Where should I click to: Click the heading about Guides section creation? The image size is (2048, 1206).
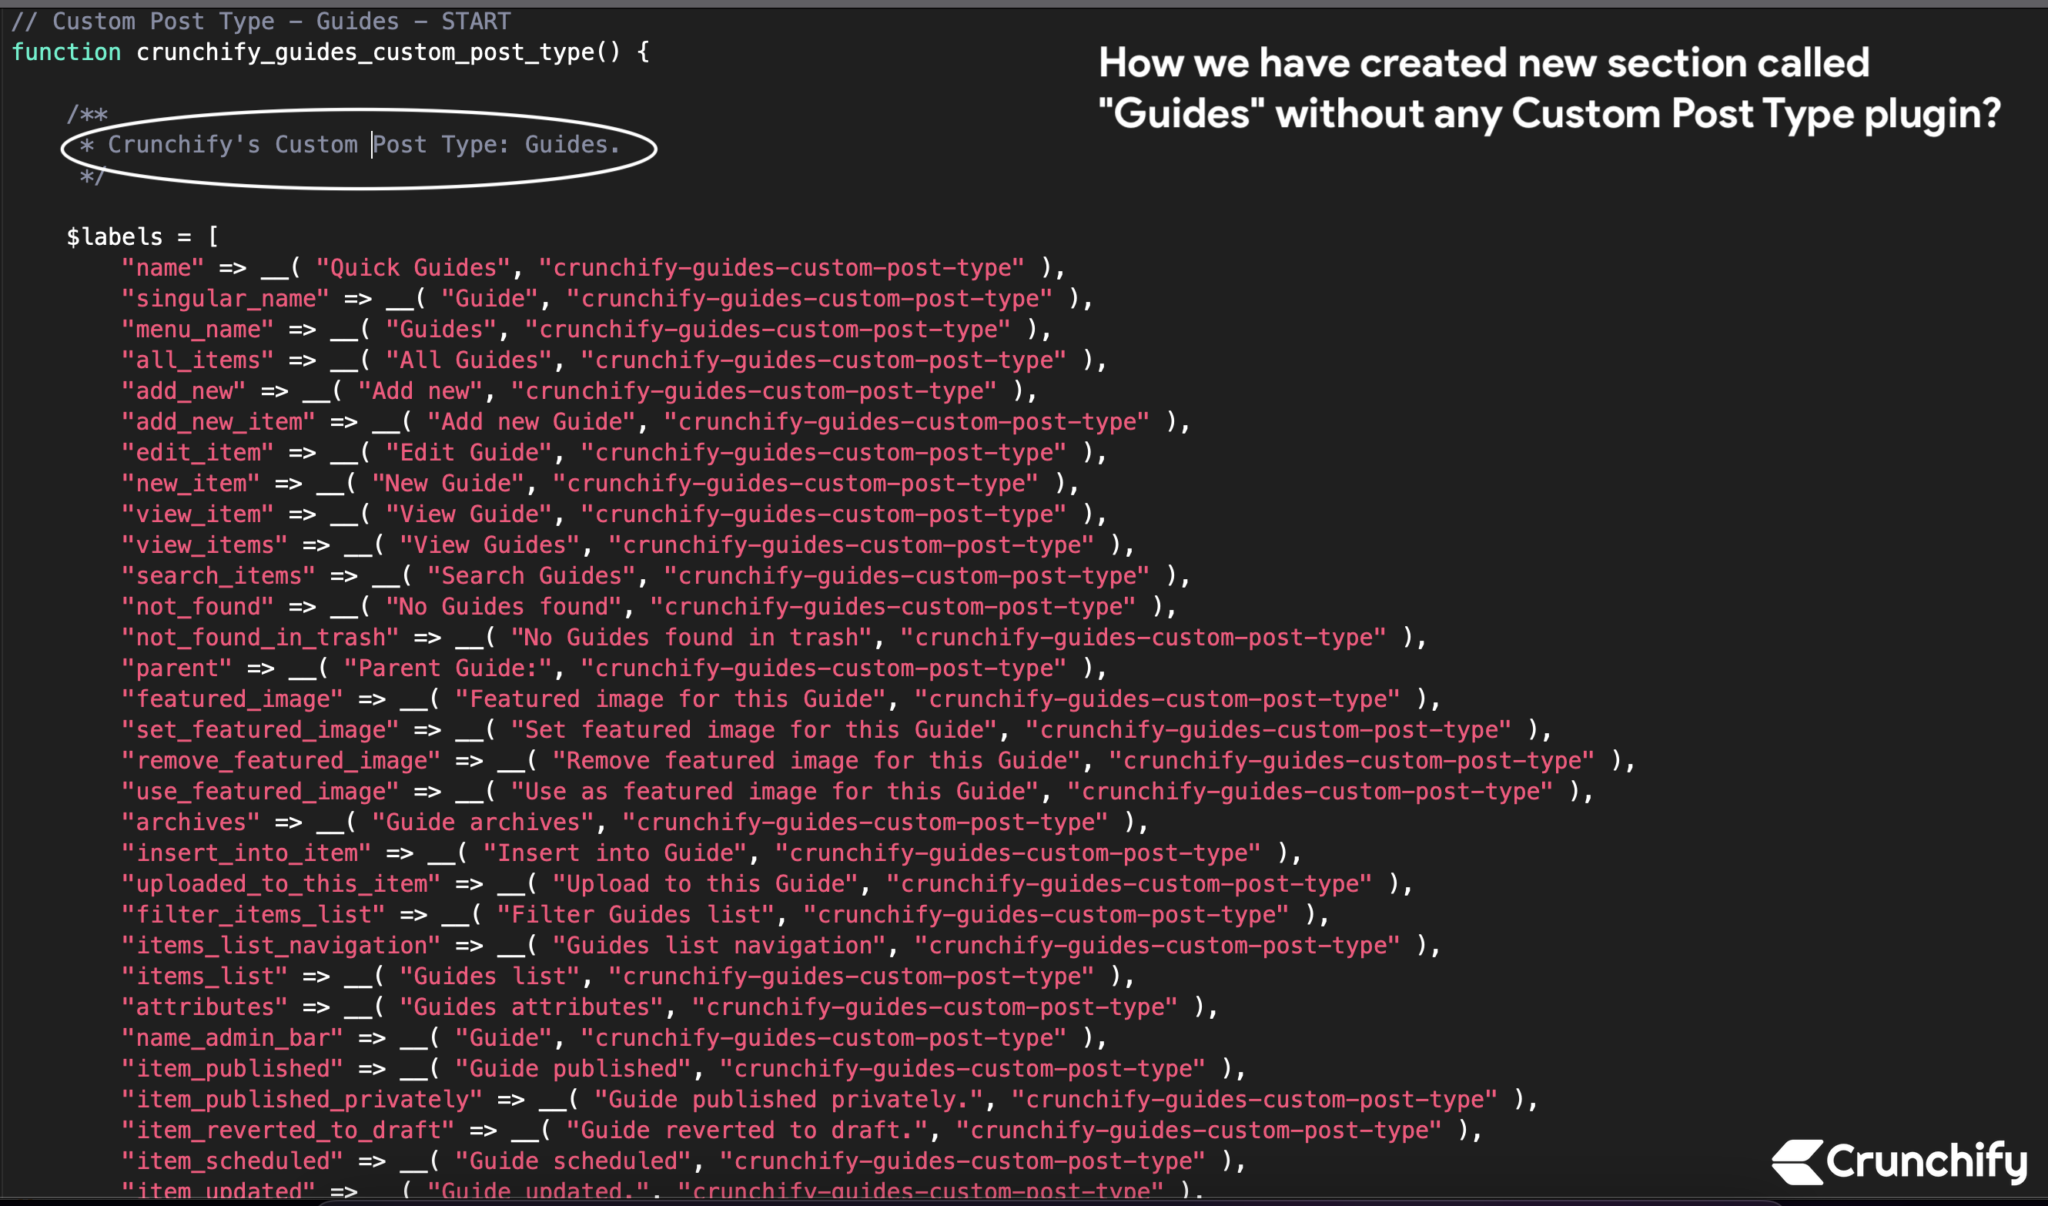point(1549,88)
